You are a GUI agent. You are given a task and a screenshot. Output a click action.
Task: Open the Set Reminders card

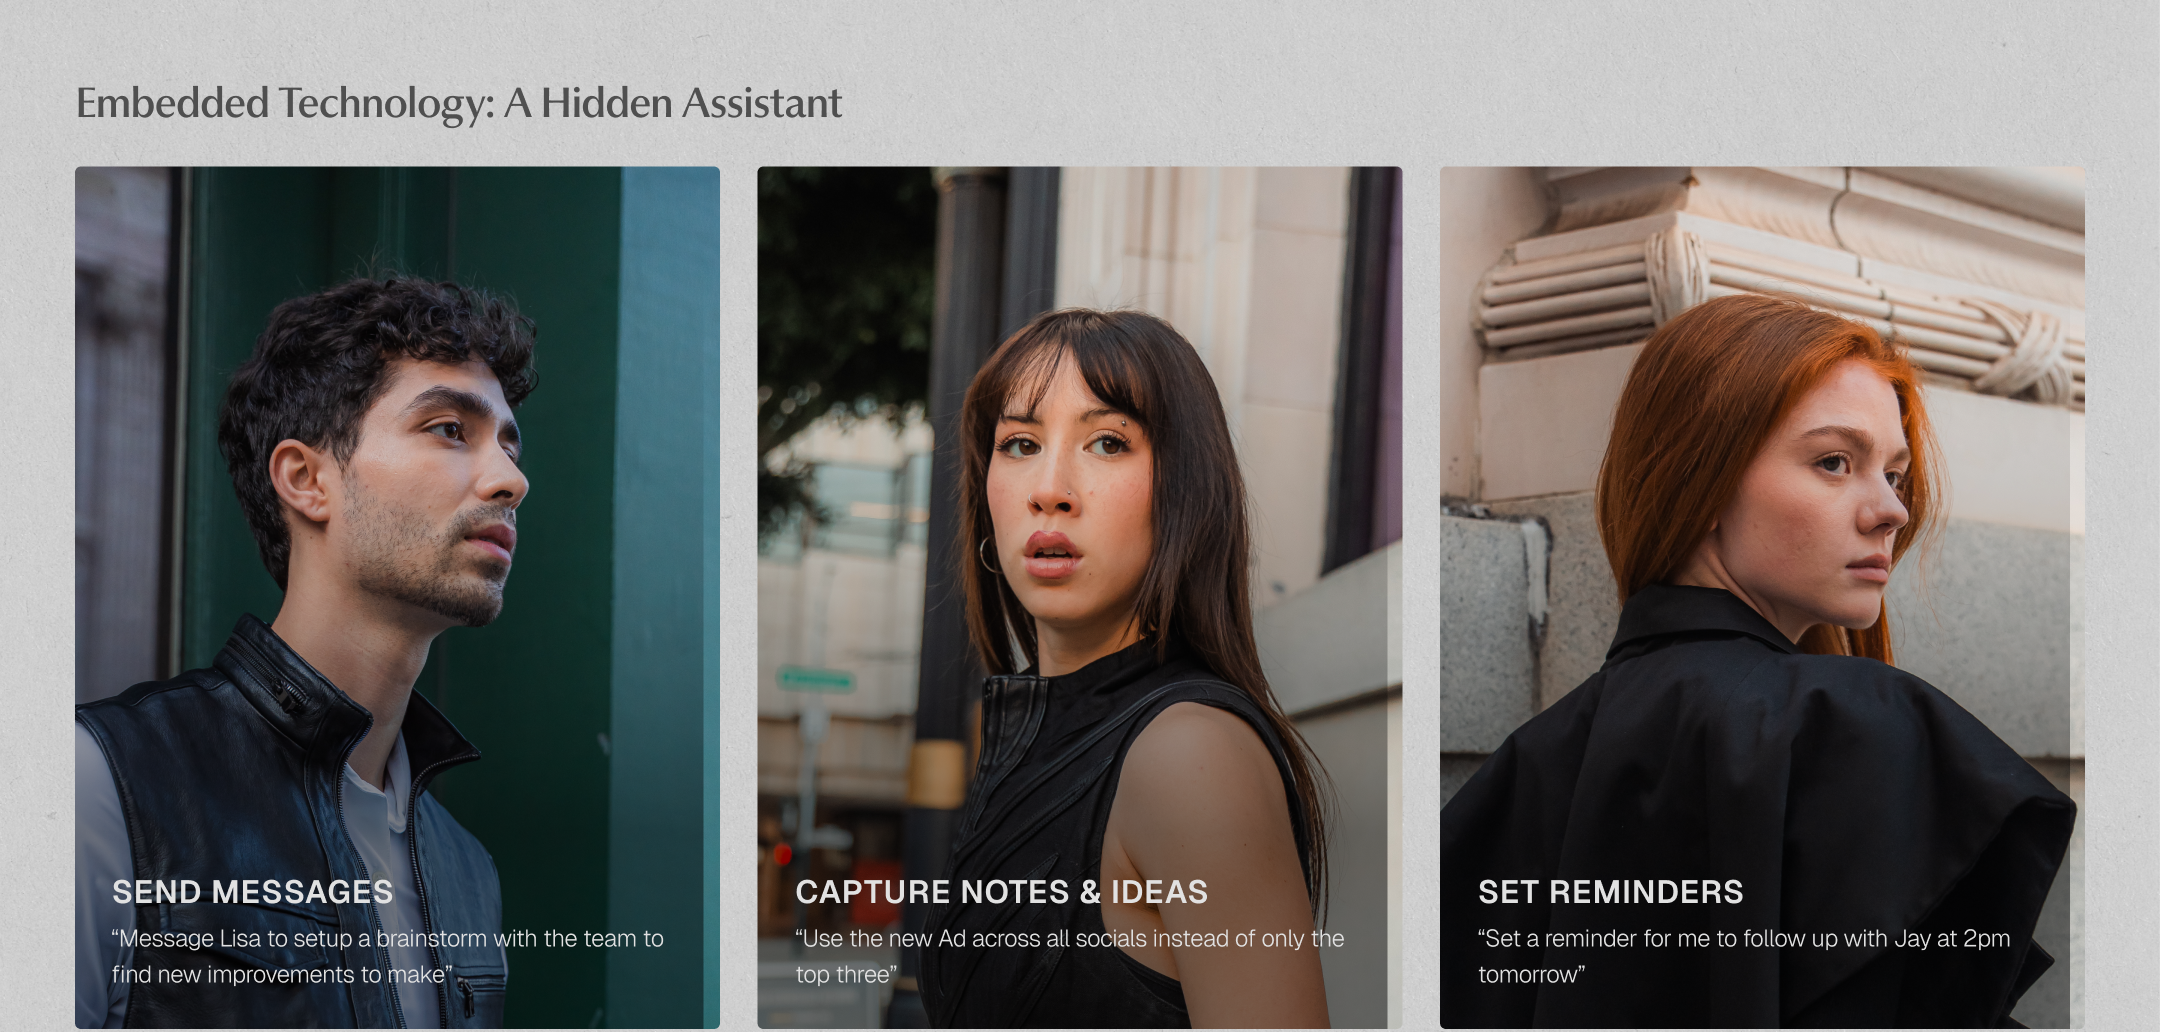tap(1762, 597)
